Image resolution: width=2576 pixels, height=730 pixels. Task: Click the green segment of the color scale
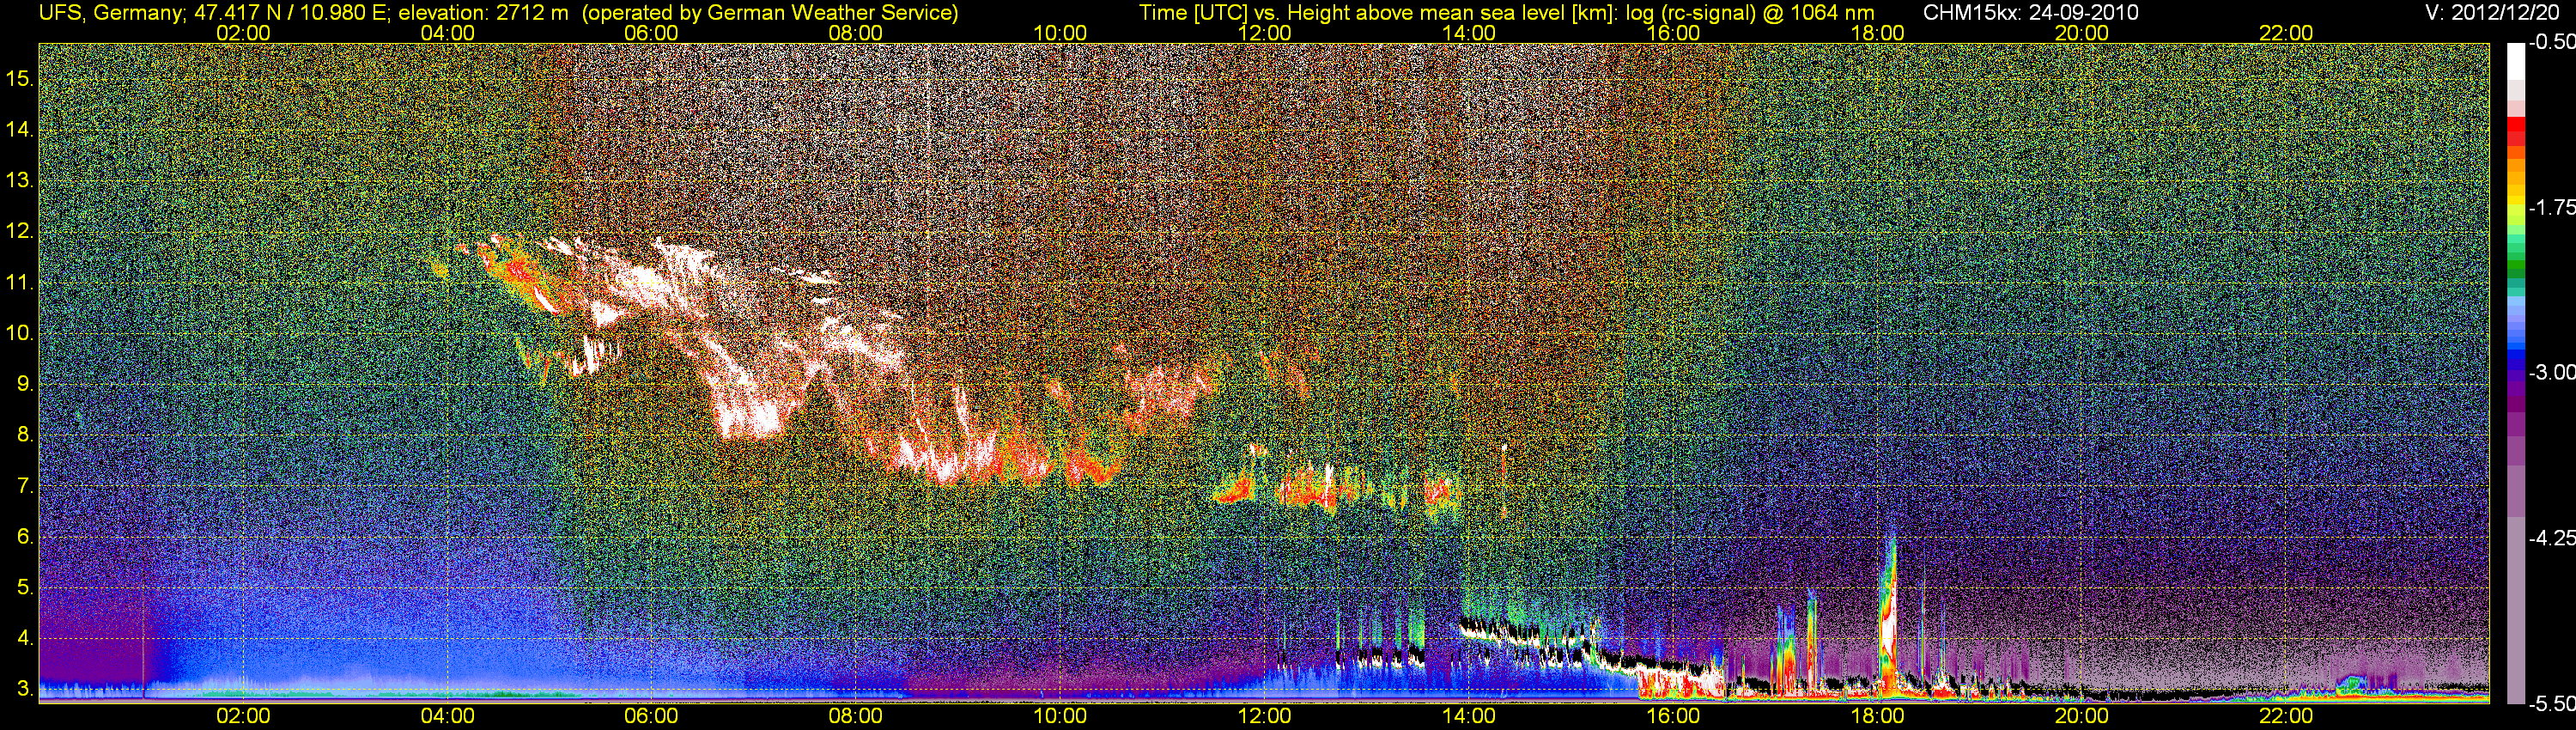2516,265
